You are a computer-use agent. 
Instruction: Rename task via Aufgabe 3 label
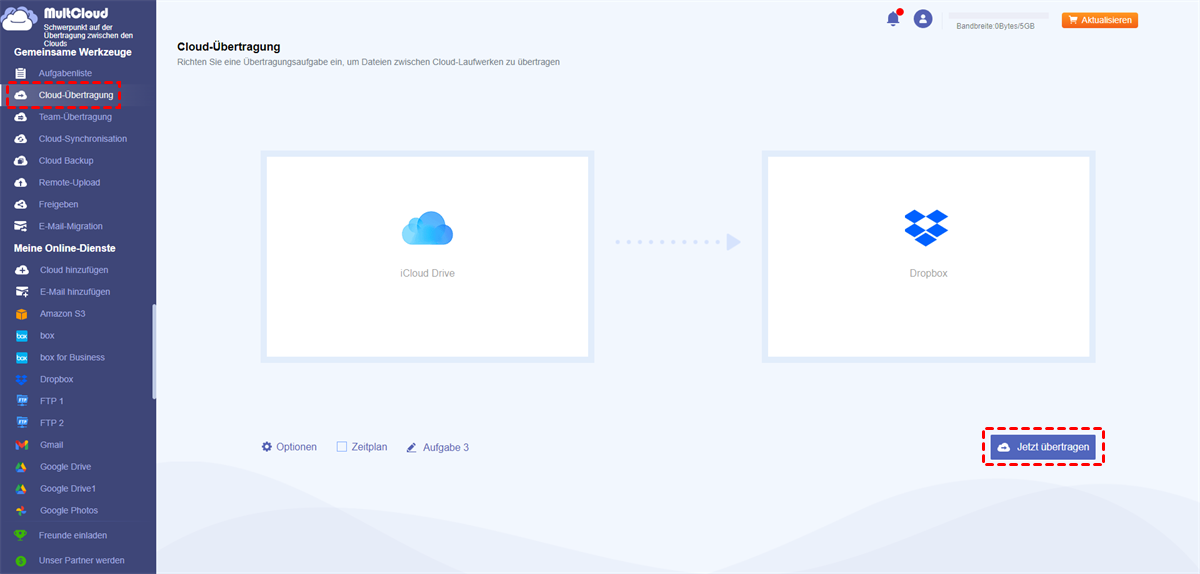click(446, 448)
